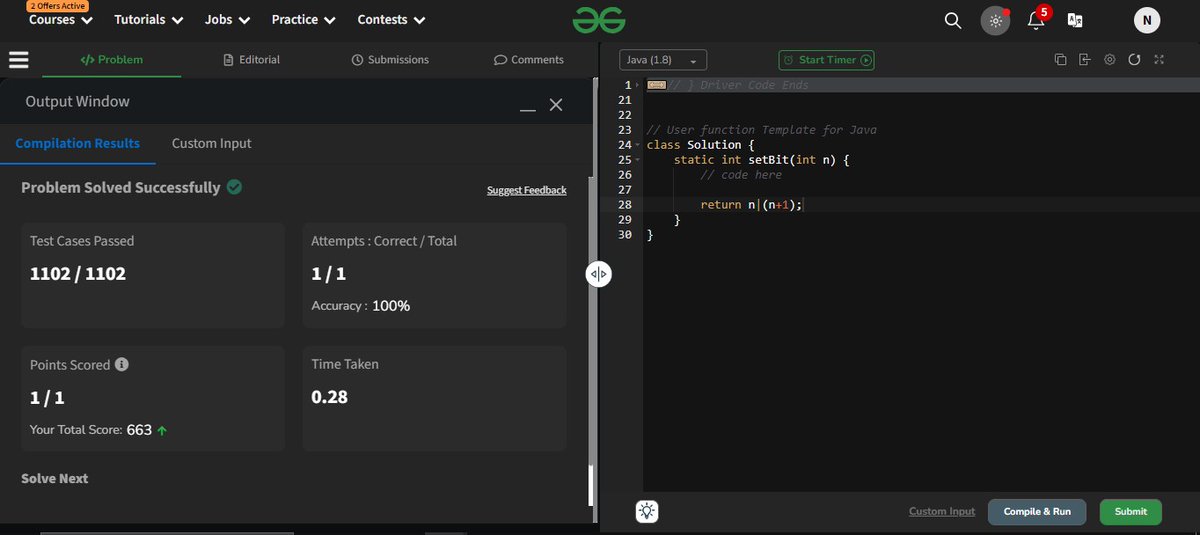This screenshot has width=1200, height=535.
Task: Open the Jobs dropdown menu
Action: [228, 20]
